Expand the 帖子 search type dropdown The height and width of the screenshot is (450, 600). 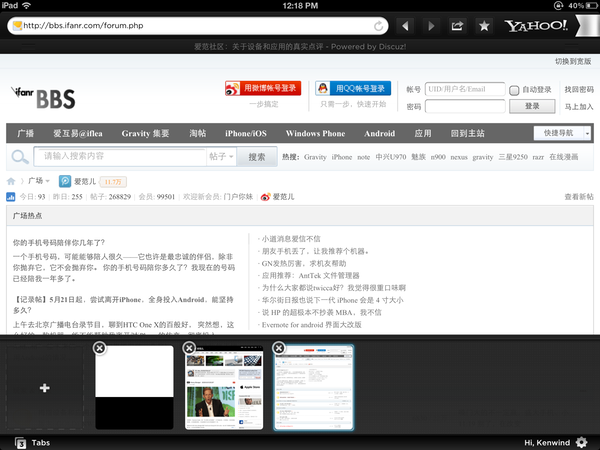[x=221, y=157]
